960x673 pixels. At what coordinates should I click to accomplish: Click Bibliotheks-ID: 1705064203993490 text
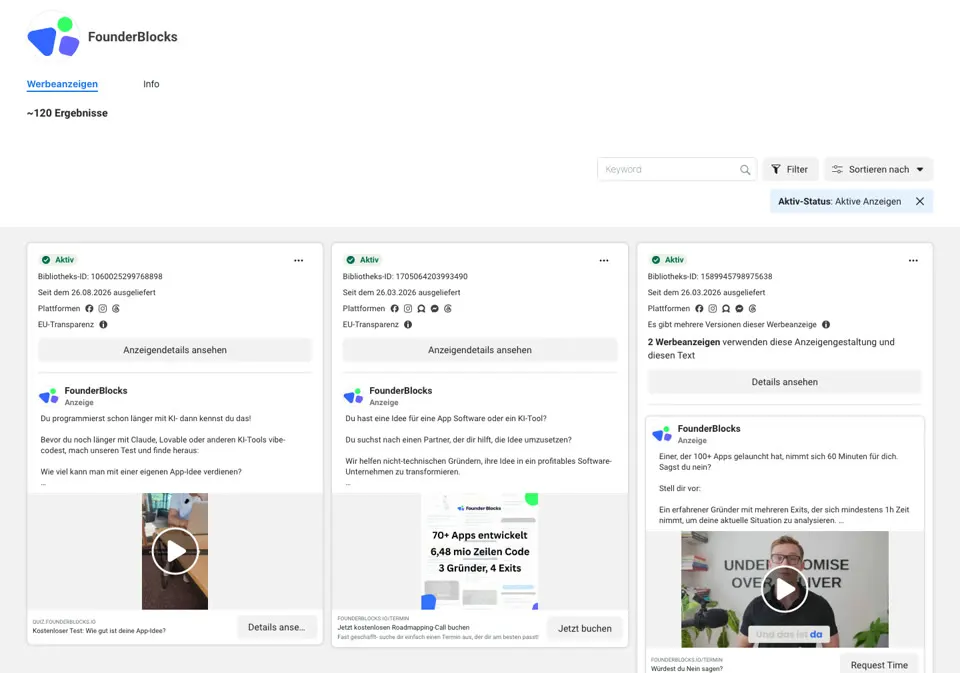point(405,277)
